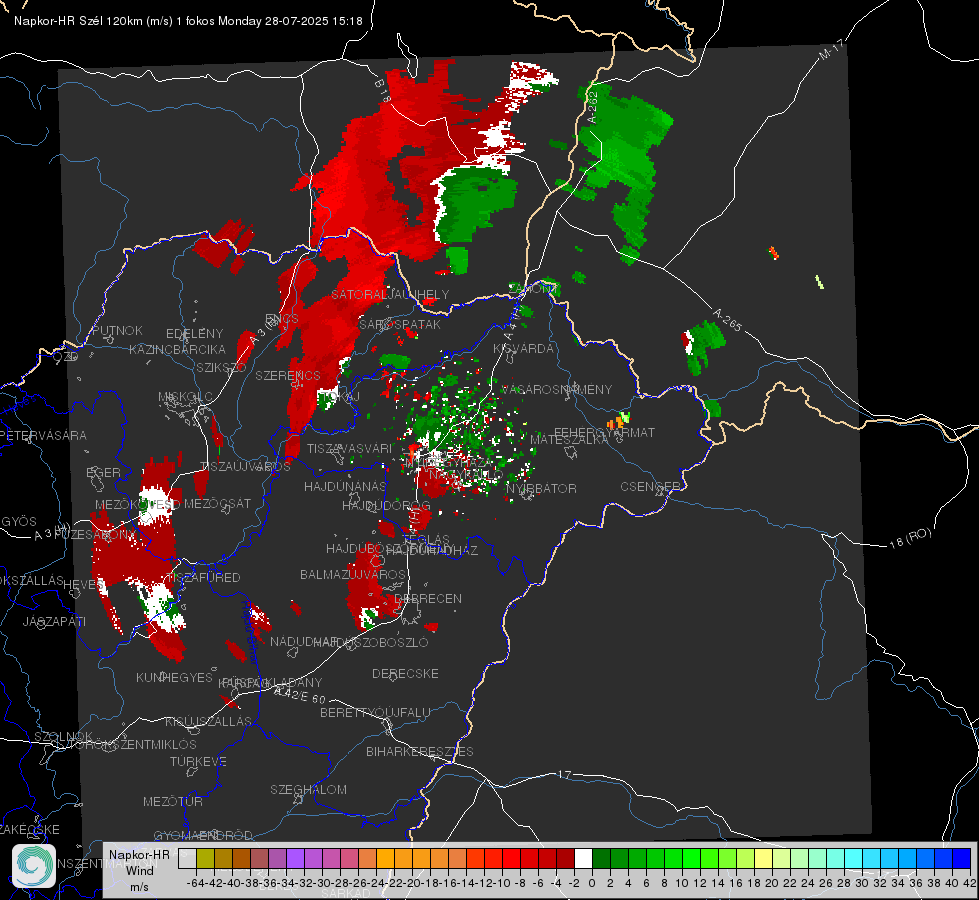Click the TISZAÚJVÁROS label

coord(245,467)
